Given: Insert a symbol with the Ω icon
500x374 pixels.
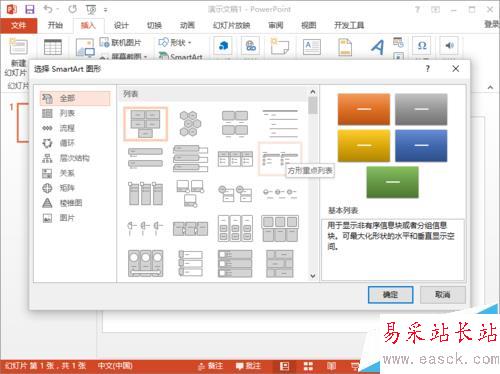Looking at the screenshot, I should [422, 46].
